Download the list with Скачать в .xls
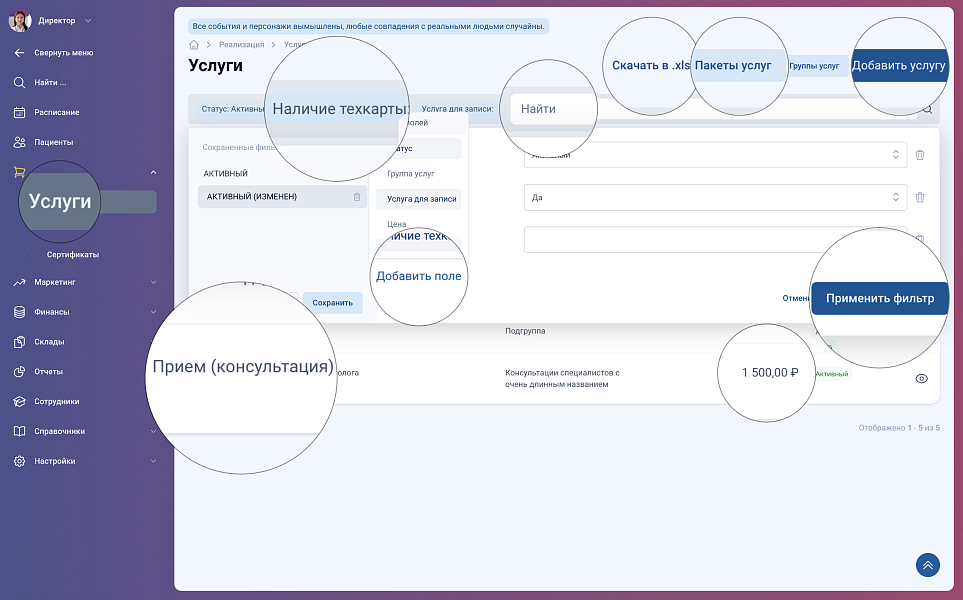The height and width of the screenshot is (600, 963). pyautogui.click(x=651, y=66)
